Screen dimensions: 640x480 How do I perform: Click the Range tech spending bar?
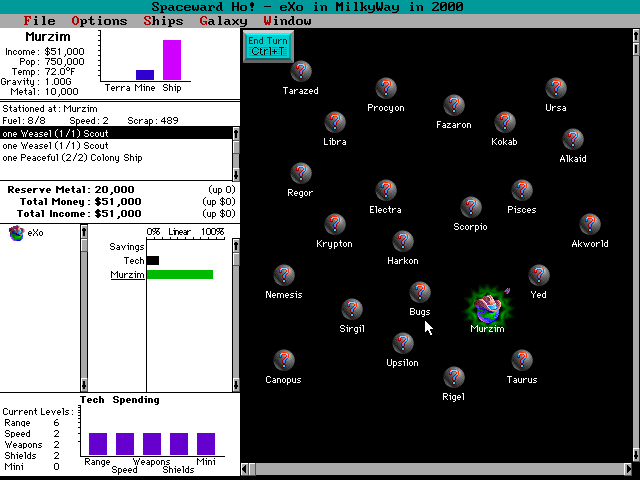coord(98,444)
